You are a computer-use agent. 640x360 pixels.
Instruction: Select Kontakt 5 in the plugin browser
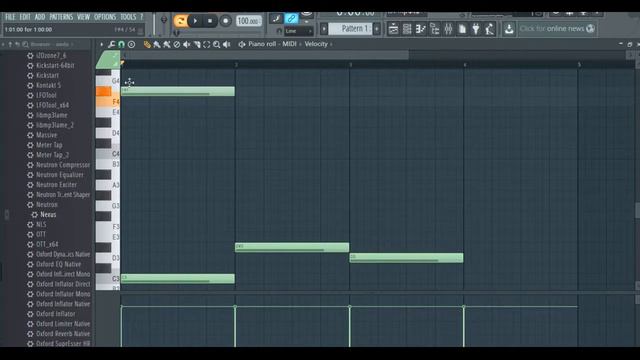tap(48, 85)
